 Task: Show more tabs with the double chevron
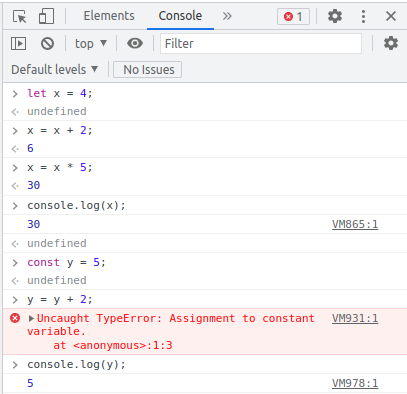pos(227,16)
